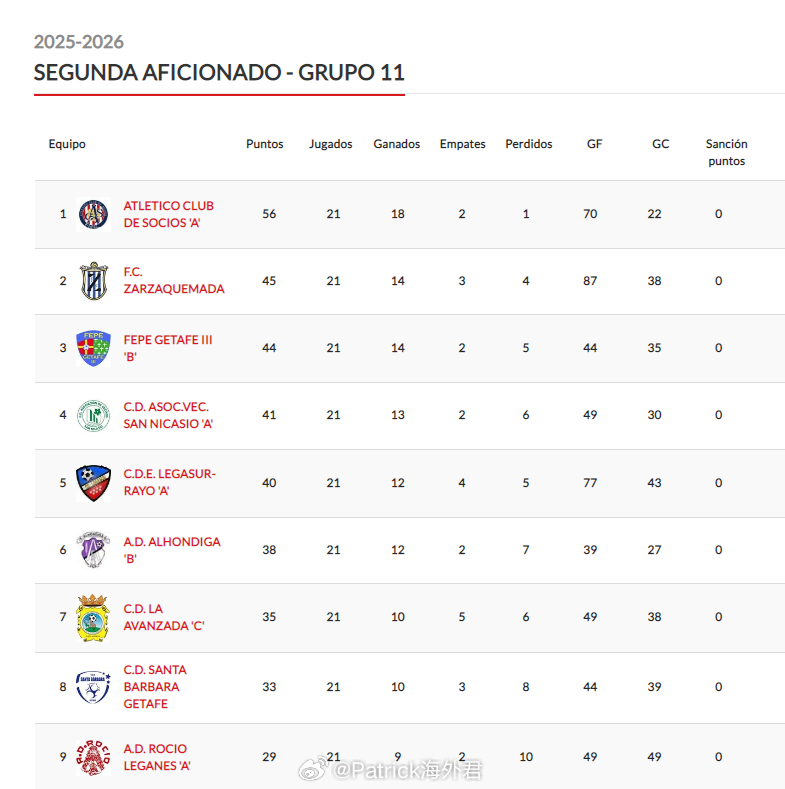Screen dimensions: 785x789
Task: Select the Santa Barbara Getafe shield logo
Action: click(93, 687)
